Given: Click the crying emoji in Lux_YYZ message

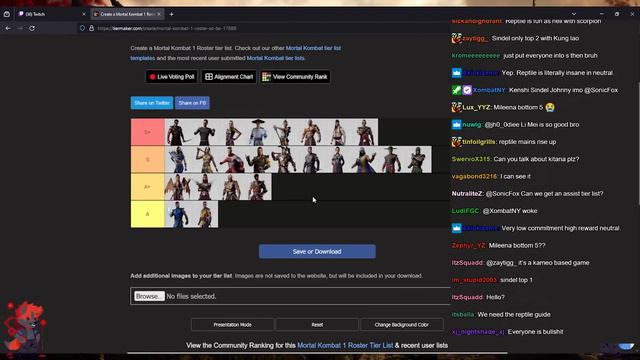Looking at the screenshot, I should pos(550,107).
